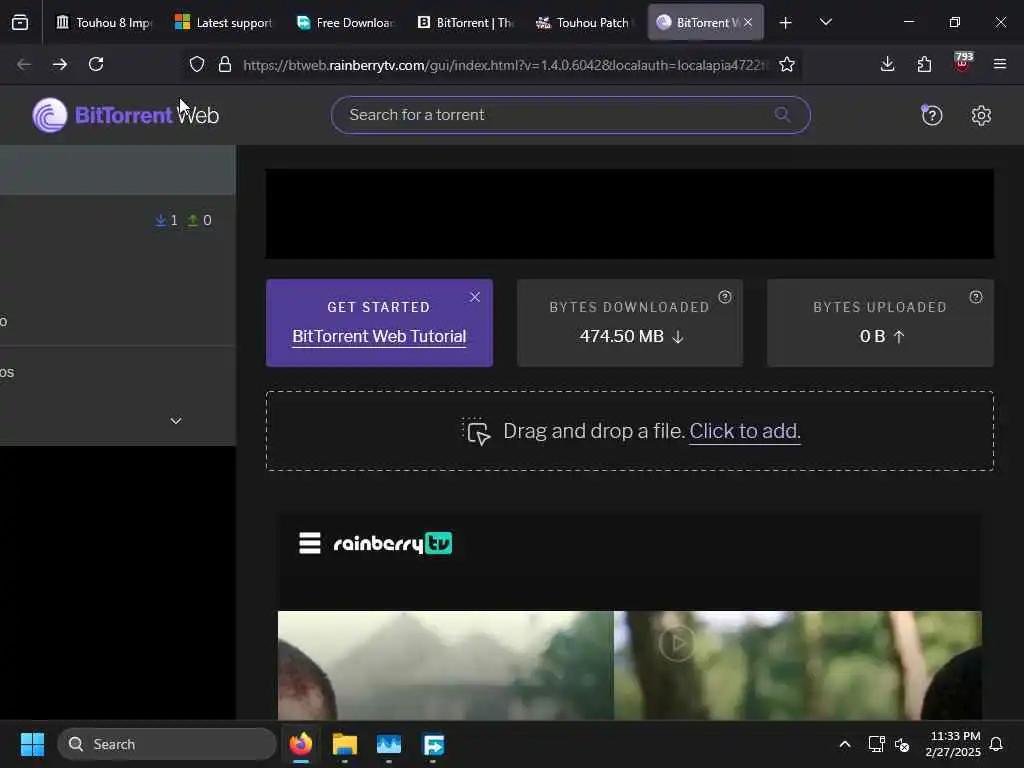The width and height of the screenshot is (1024, 768).
Task: Open the rainberry tv hamburger menu
Action: (x=310, y=543)
